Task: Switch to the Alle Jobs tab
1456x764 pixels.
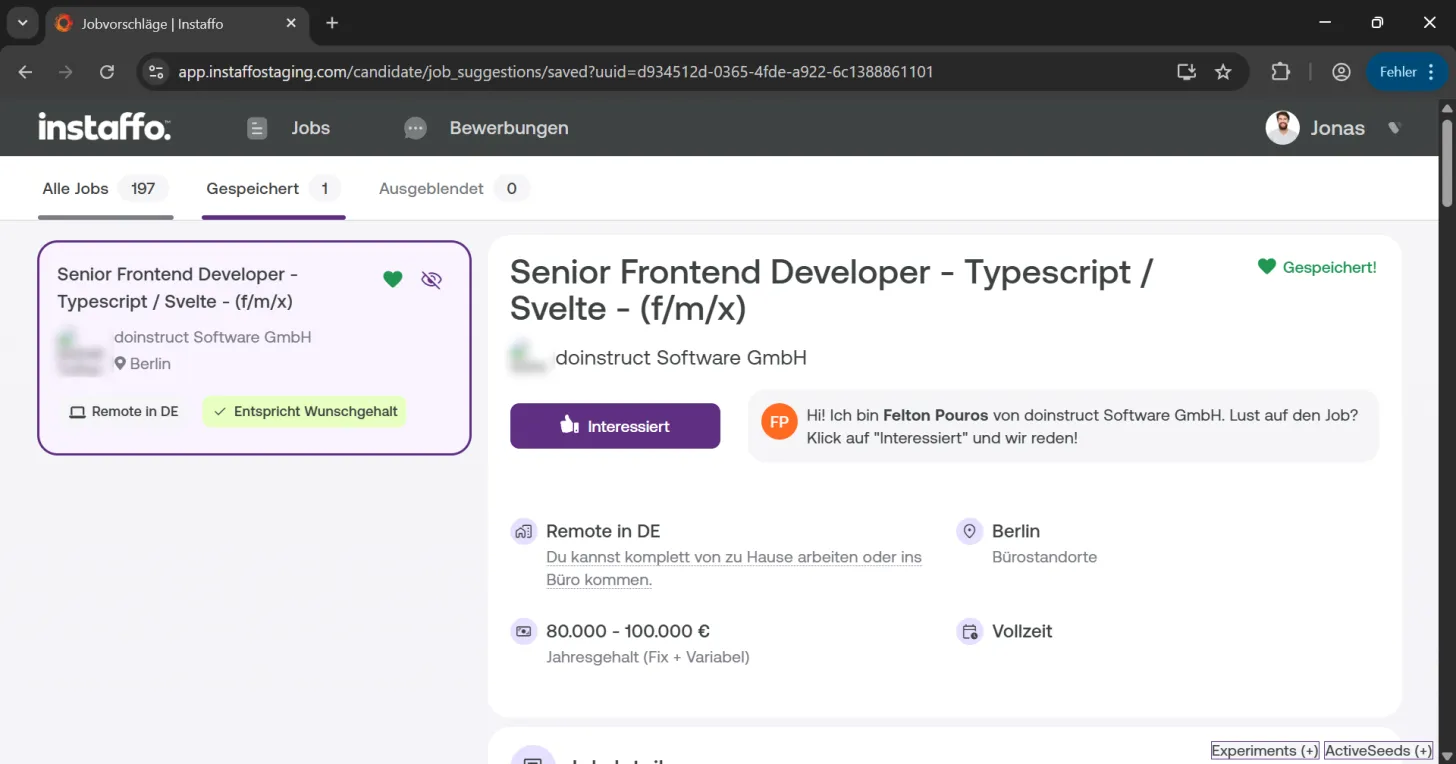Action: click(x=106, y=189)
